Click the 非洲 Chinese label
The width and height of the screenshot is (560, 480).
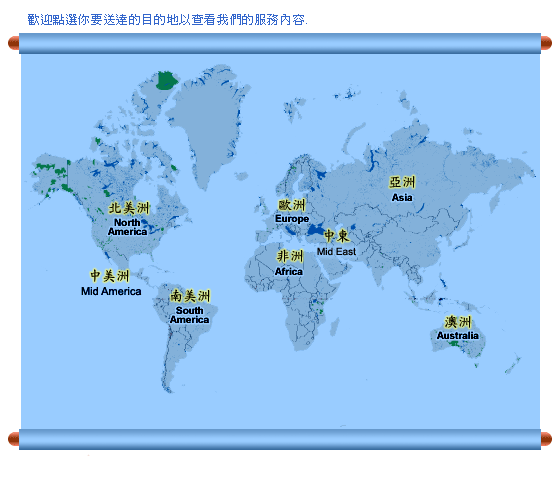290,256
